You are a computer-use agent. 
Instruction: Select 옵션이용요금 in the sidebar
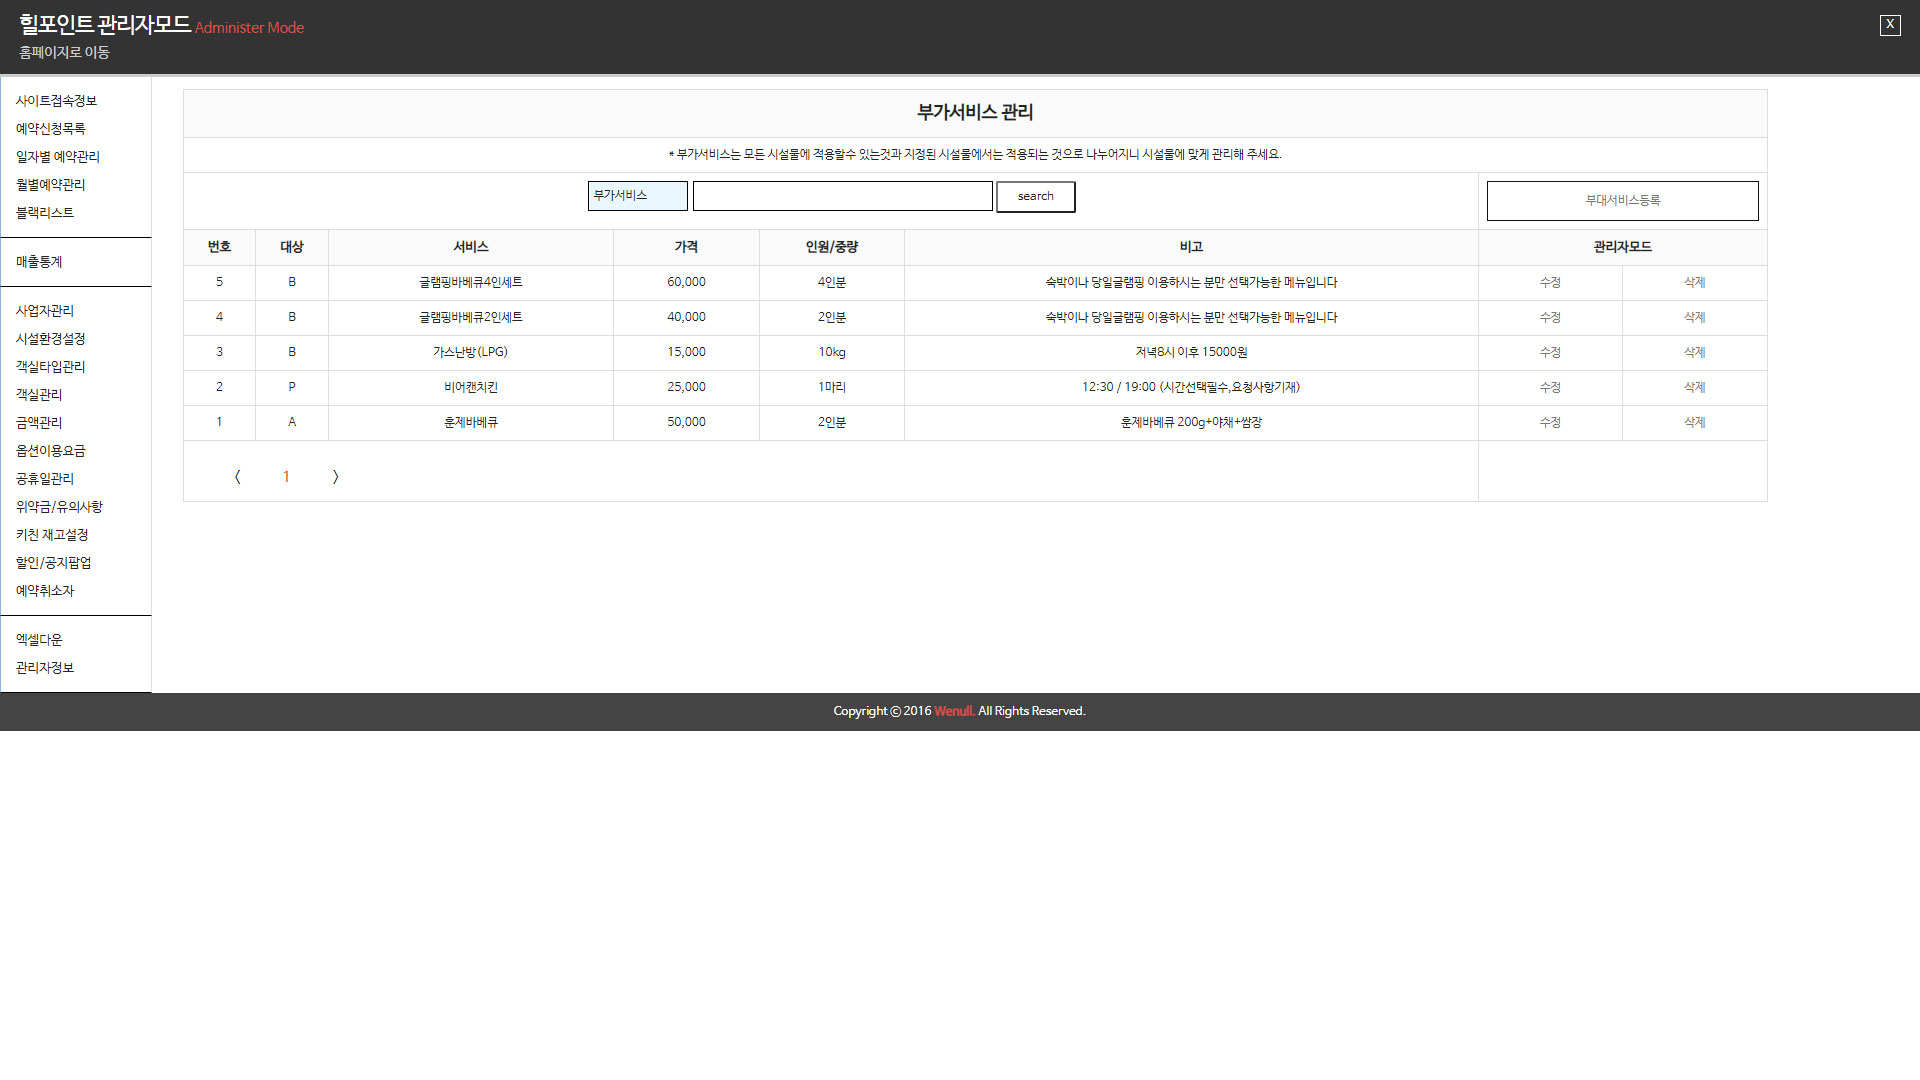coord(50,451)
